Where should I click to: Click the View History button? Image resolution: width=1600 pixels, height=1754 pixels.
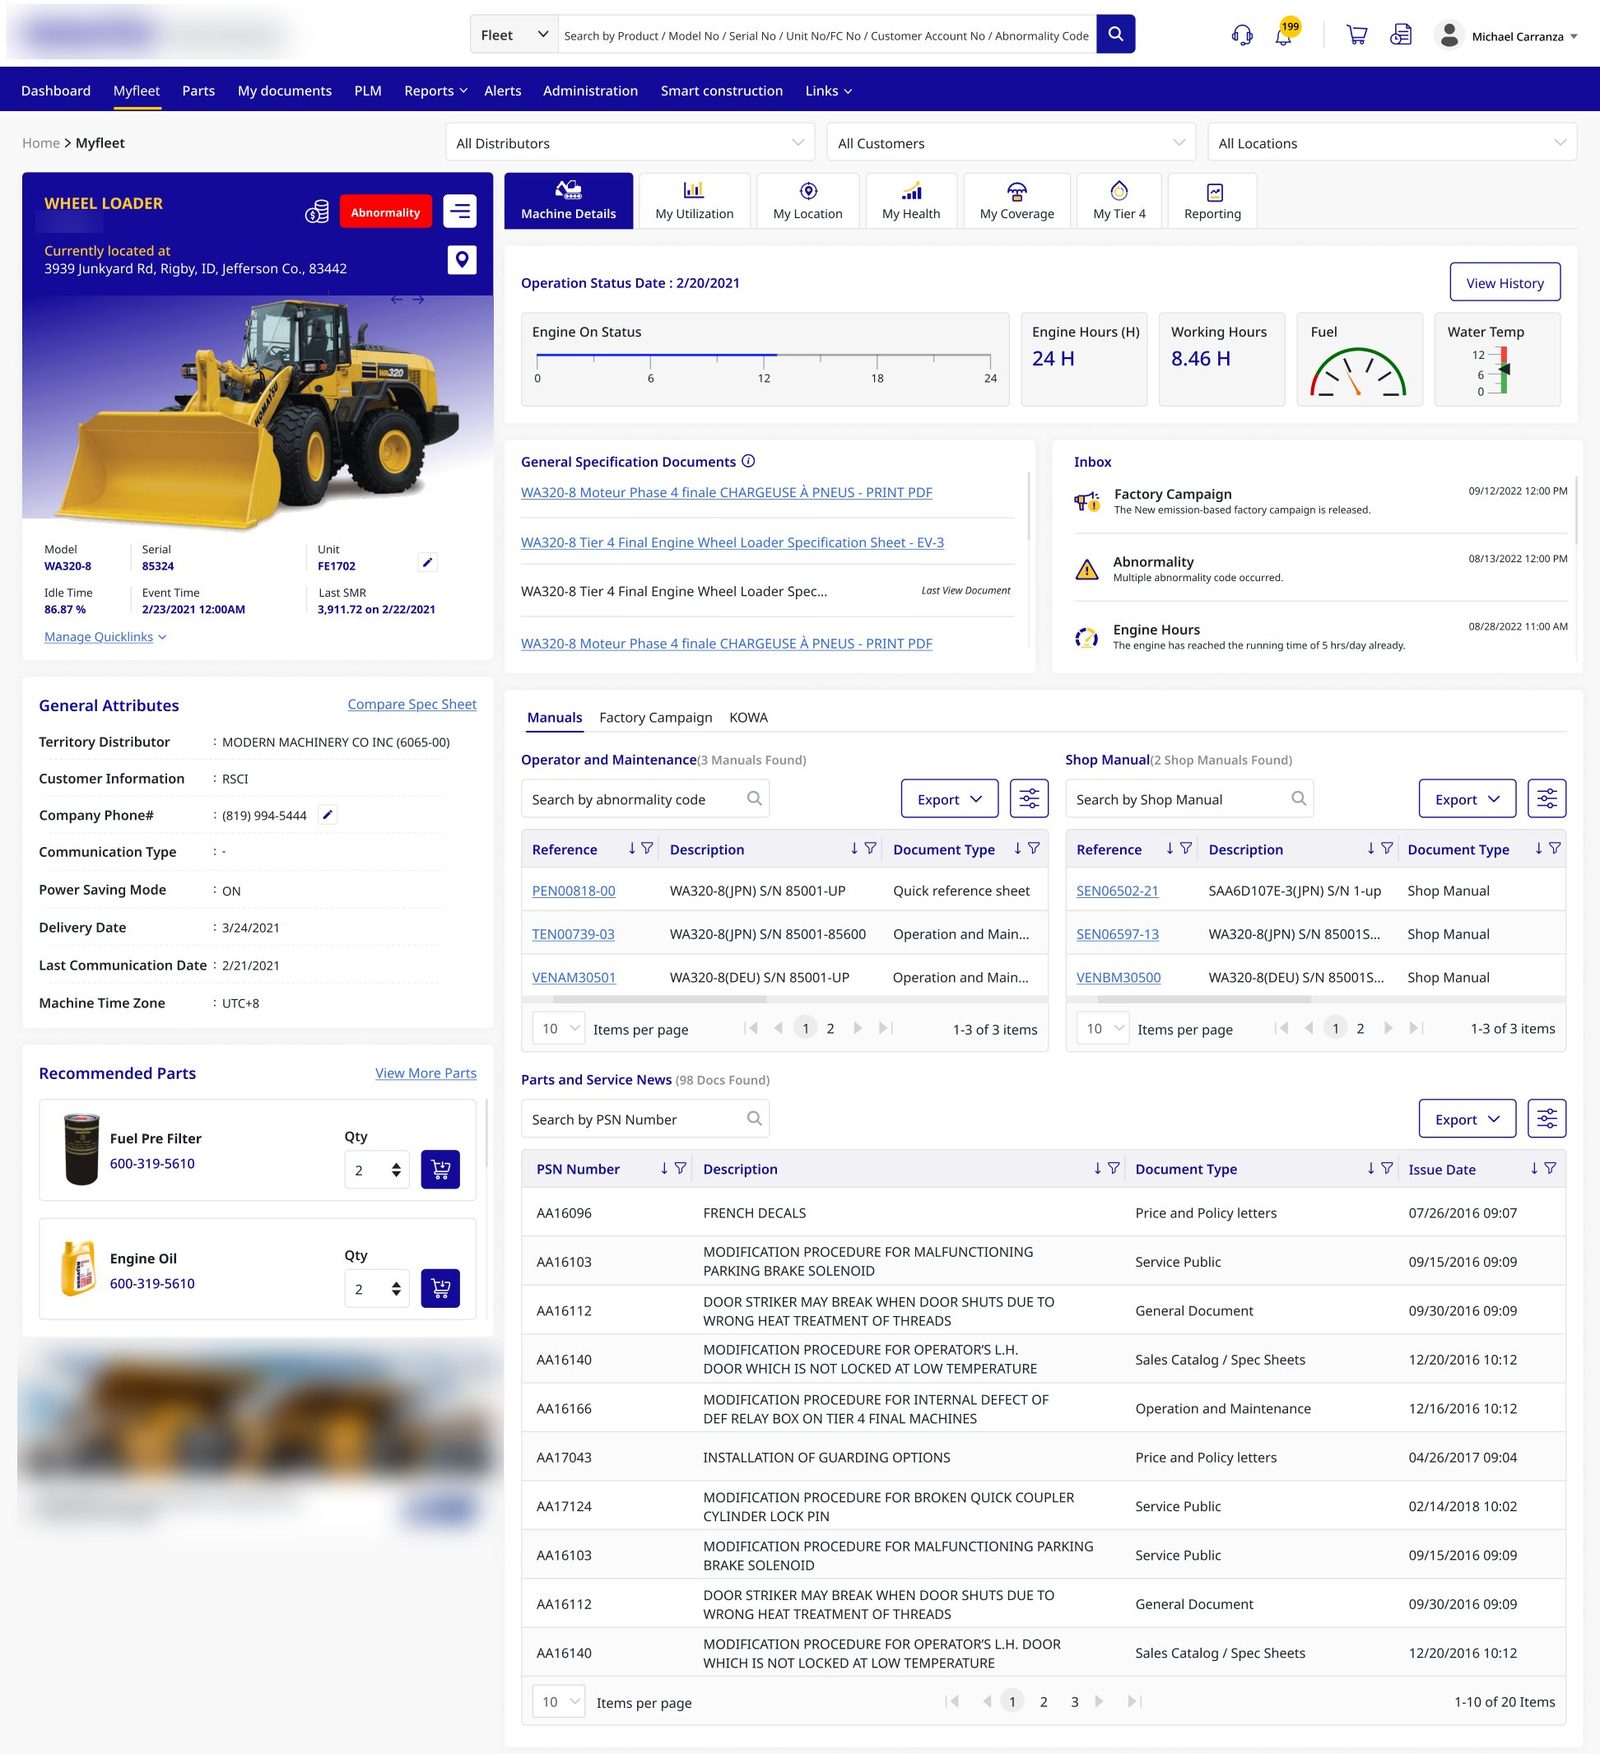[1504, 283]
